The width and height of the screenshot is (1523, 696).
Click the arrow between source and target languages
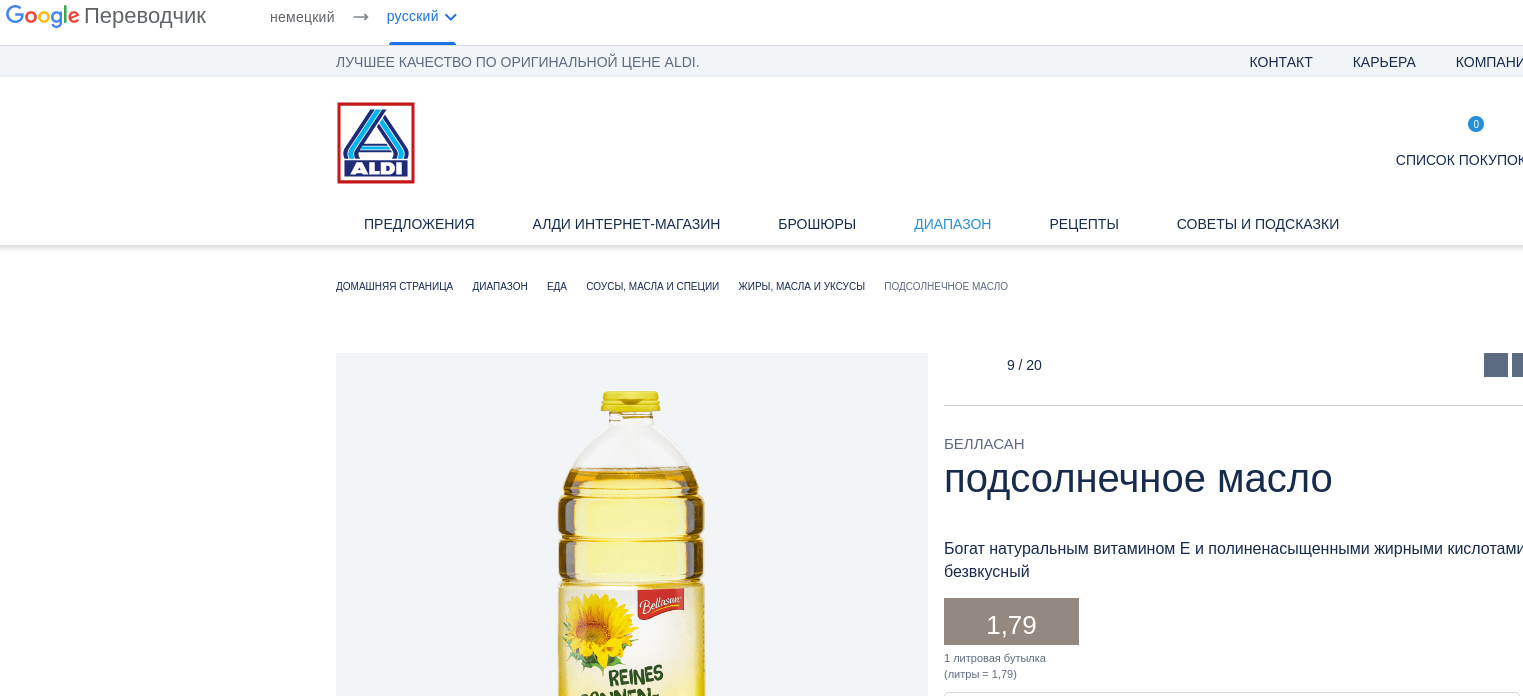(361, 17)
